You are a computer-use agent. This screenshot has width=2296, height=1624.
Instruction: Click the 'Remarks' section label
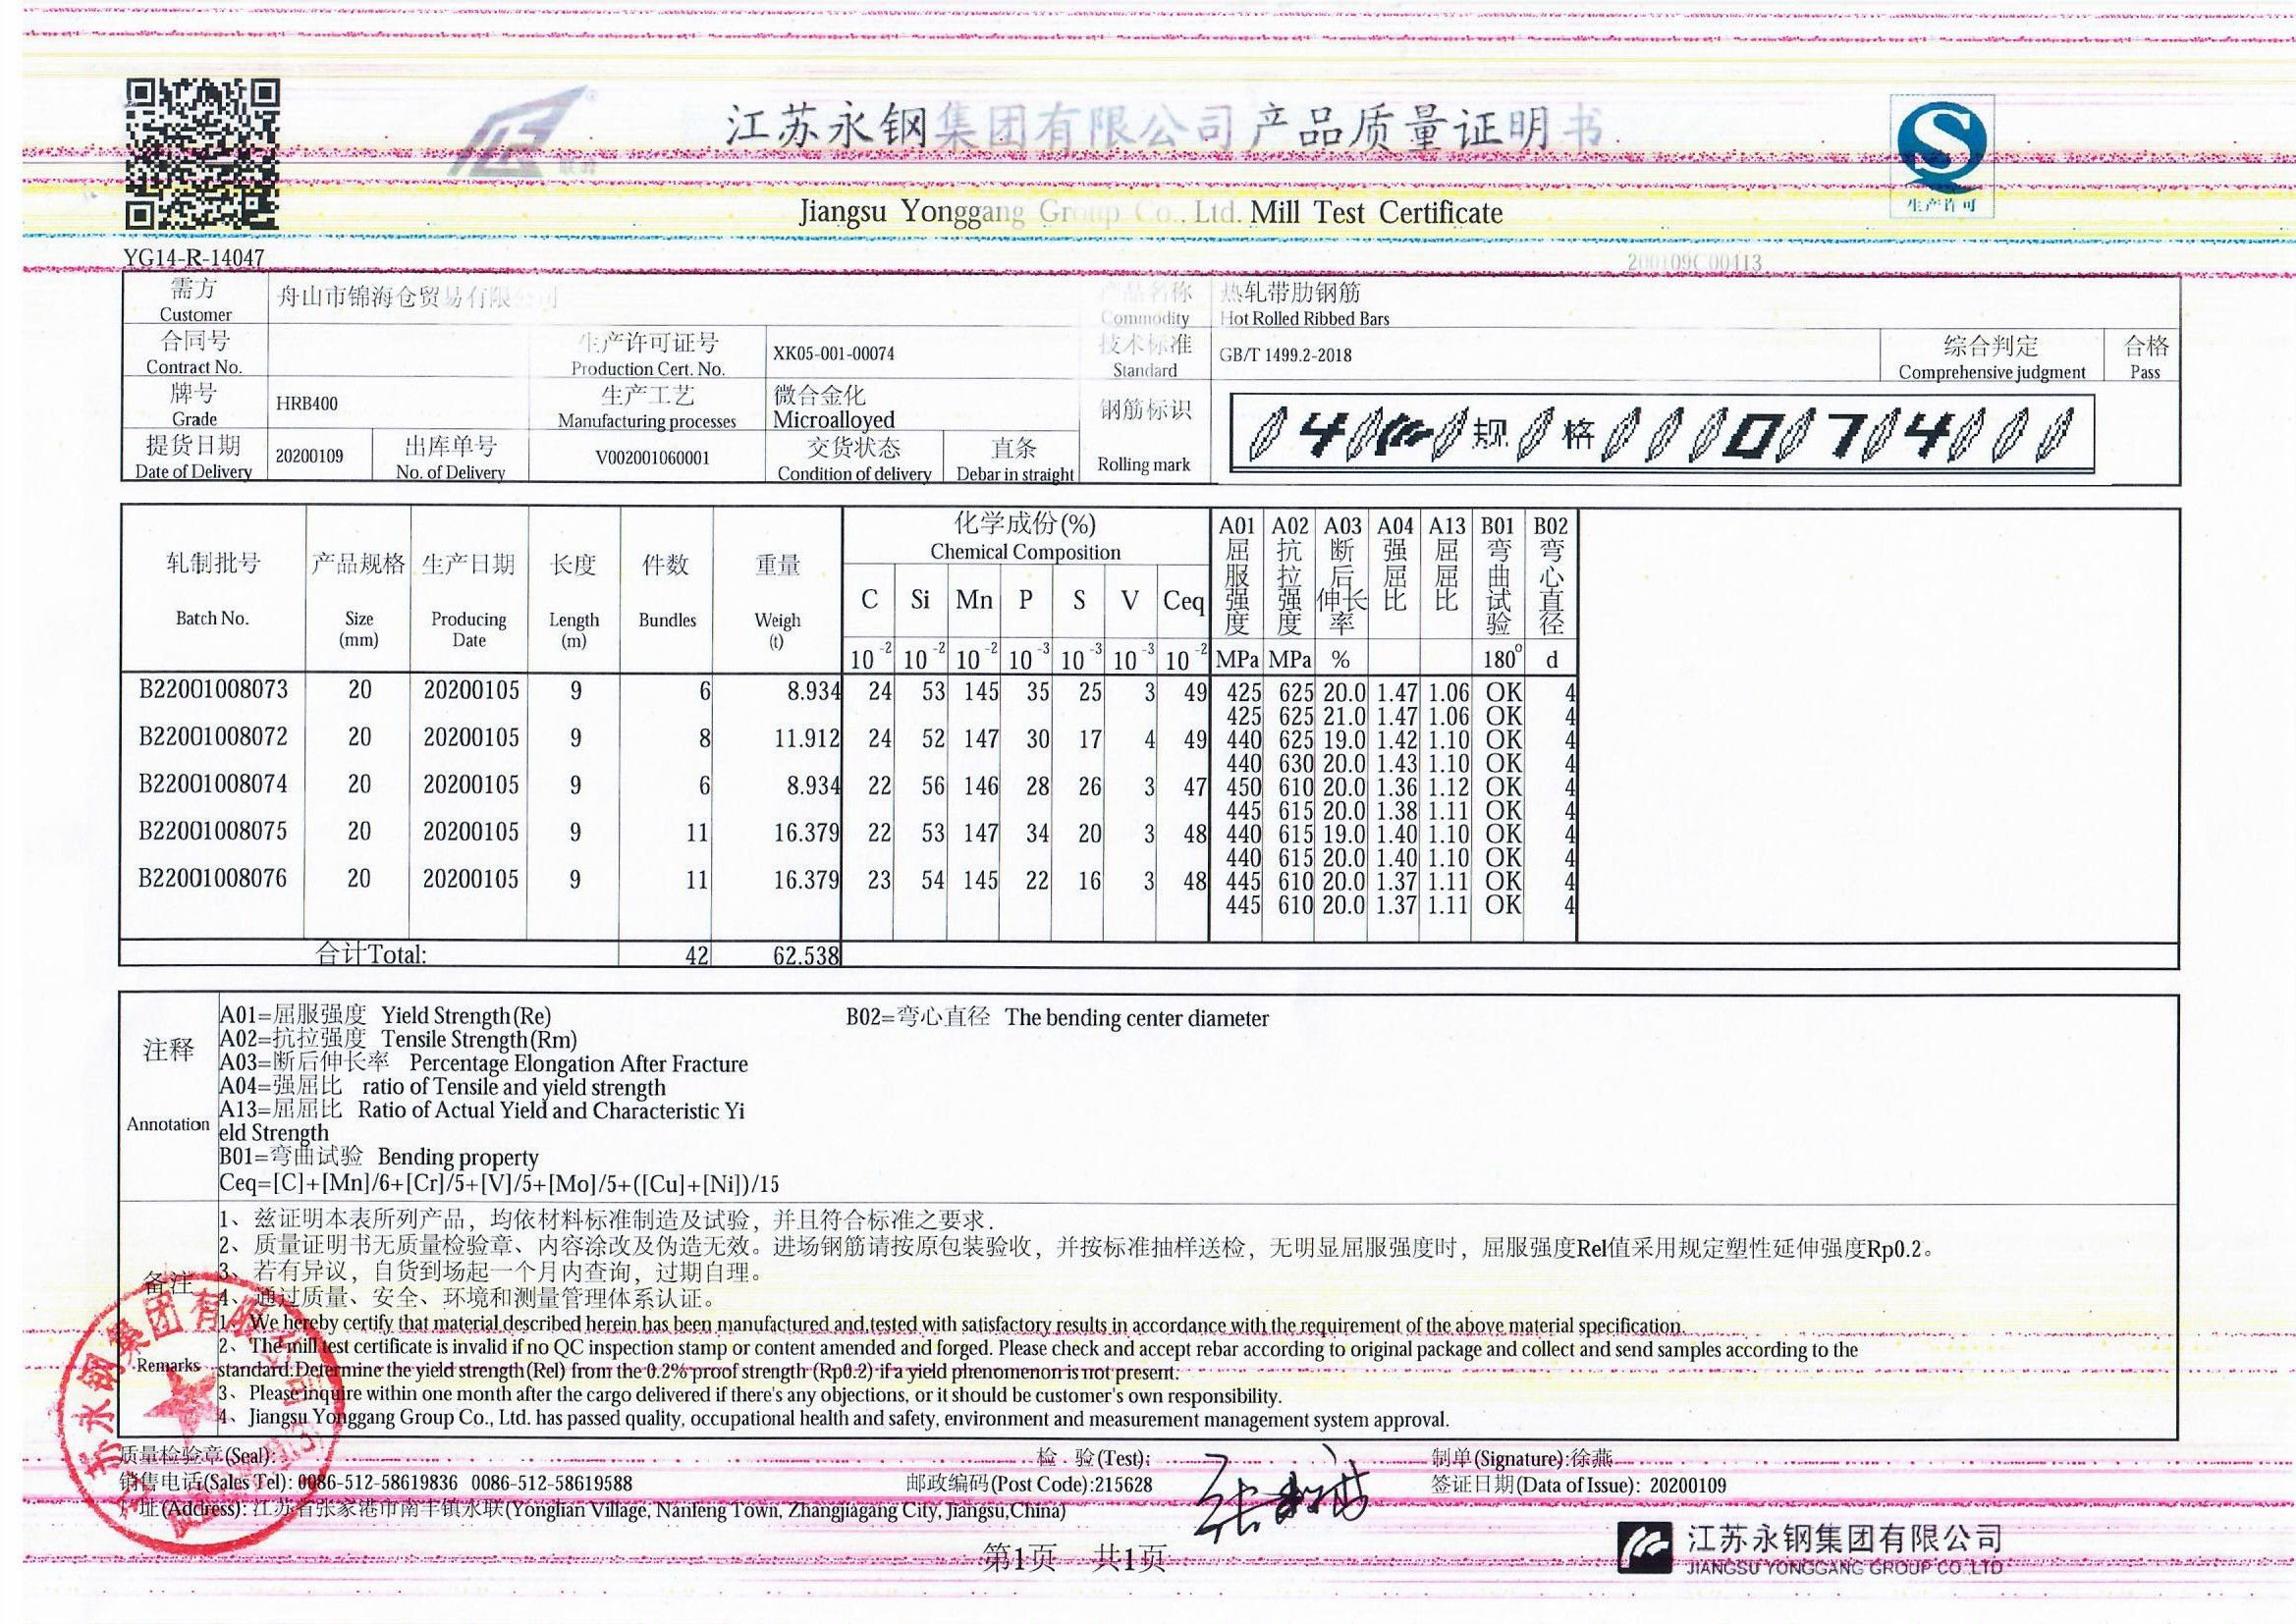click(x=168, y=1366)
